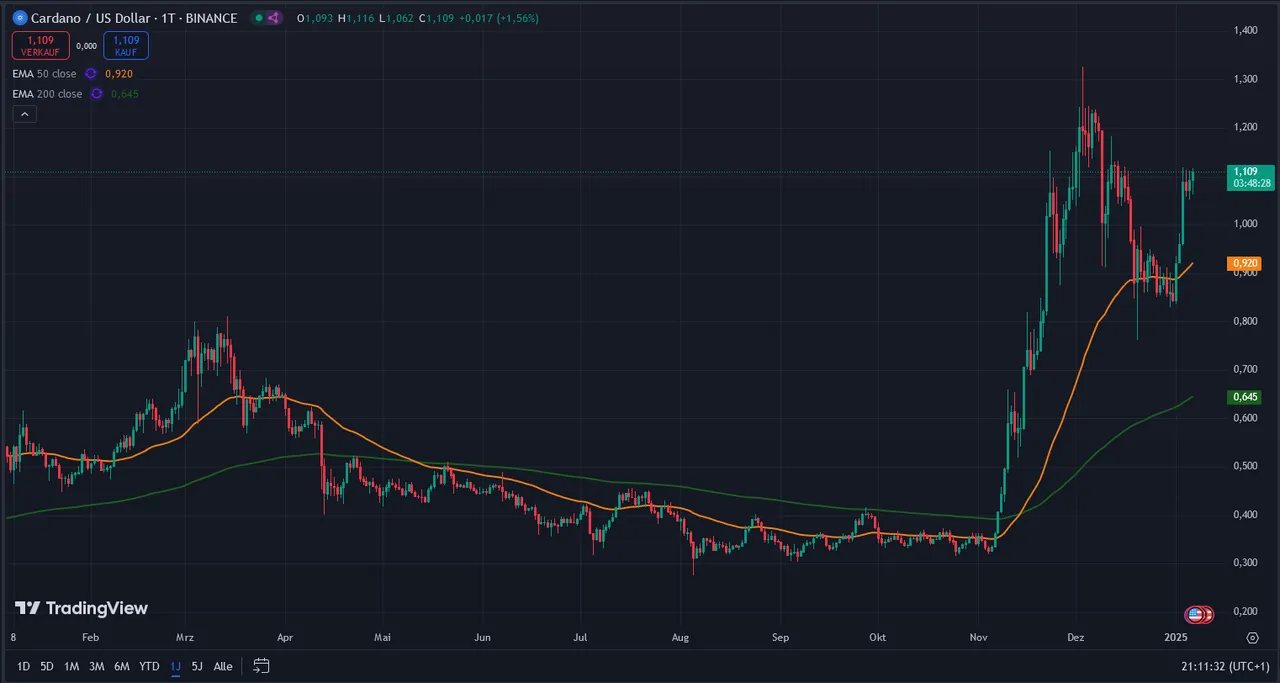Click the blue KAUF 1,109 buy button

point(126,45)
